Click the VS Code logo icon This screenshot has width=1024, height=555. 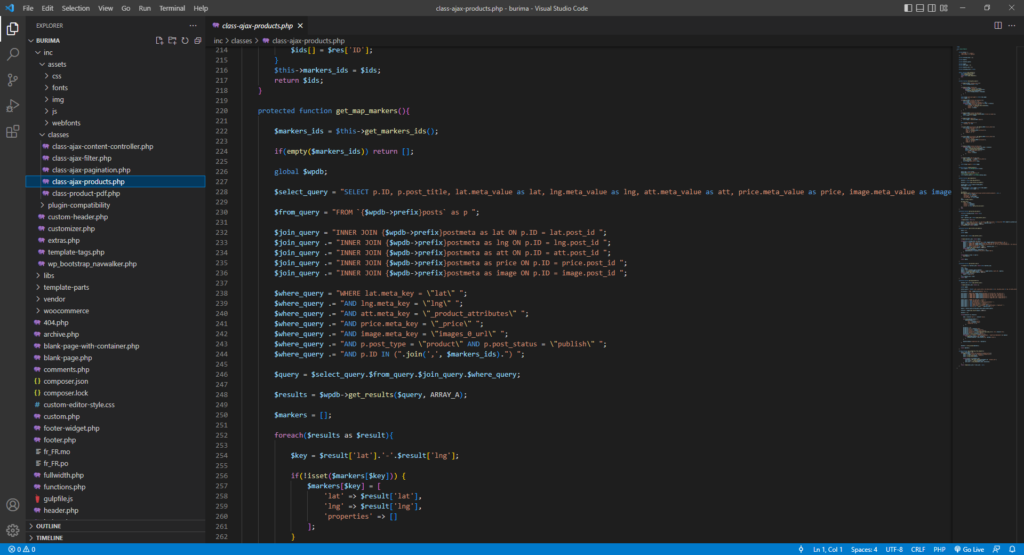[9, 8]
